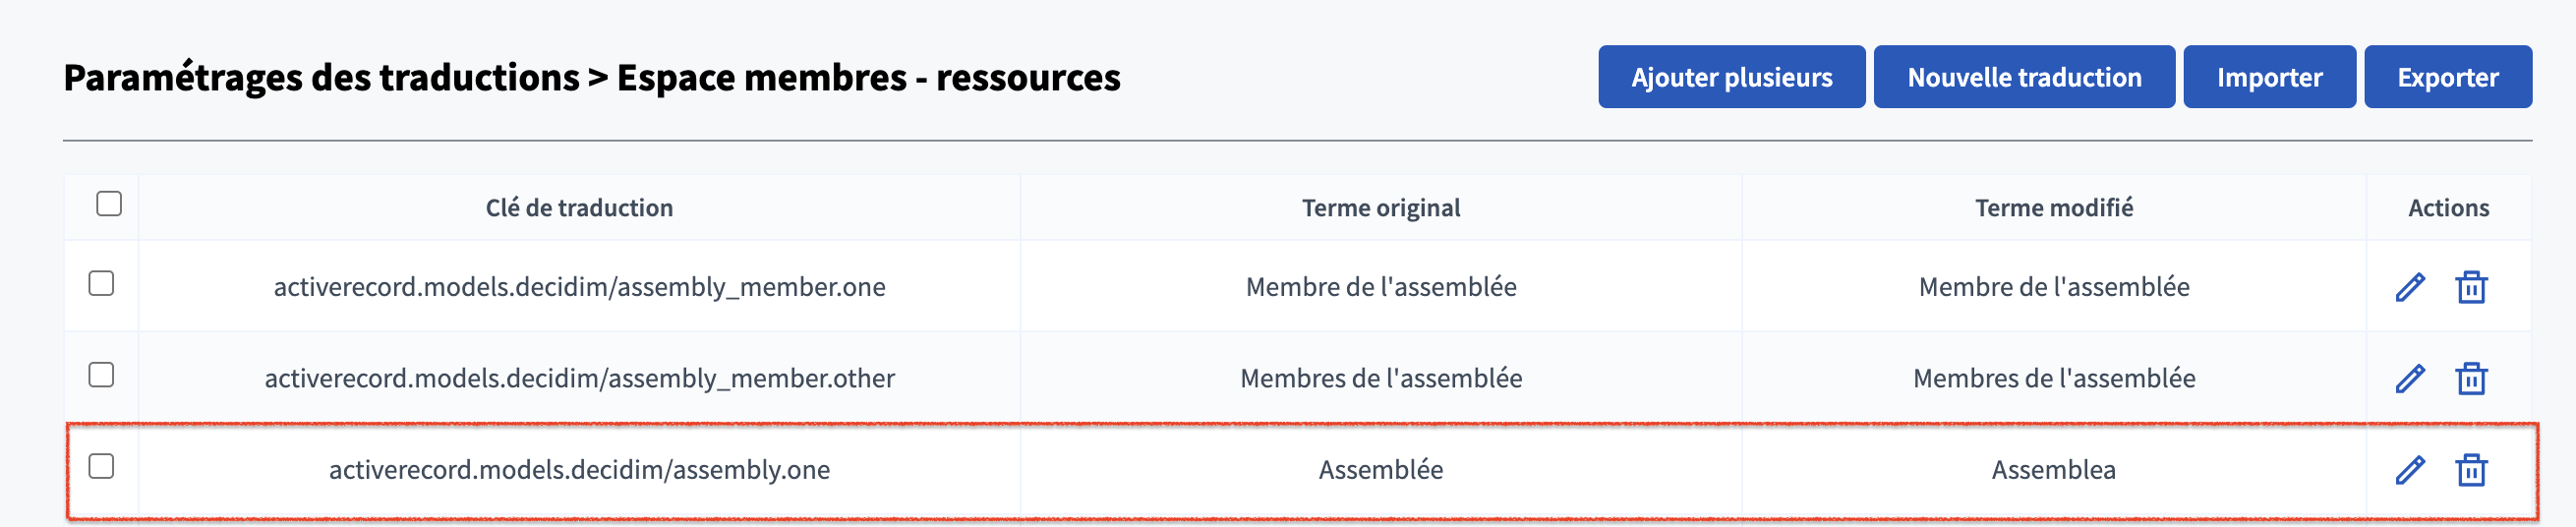Click the Clé de traduction column header
Screen dimensions: 2576x527
click(579, 208)
